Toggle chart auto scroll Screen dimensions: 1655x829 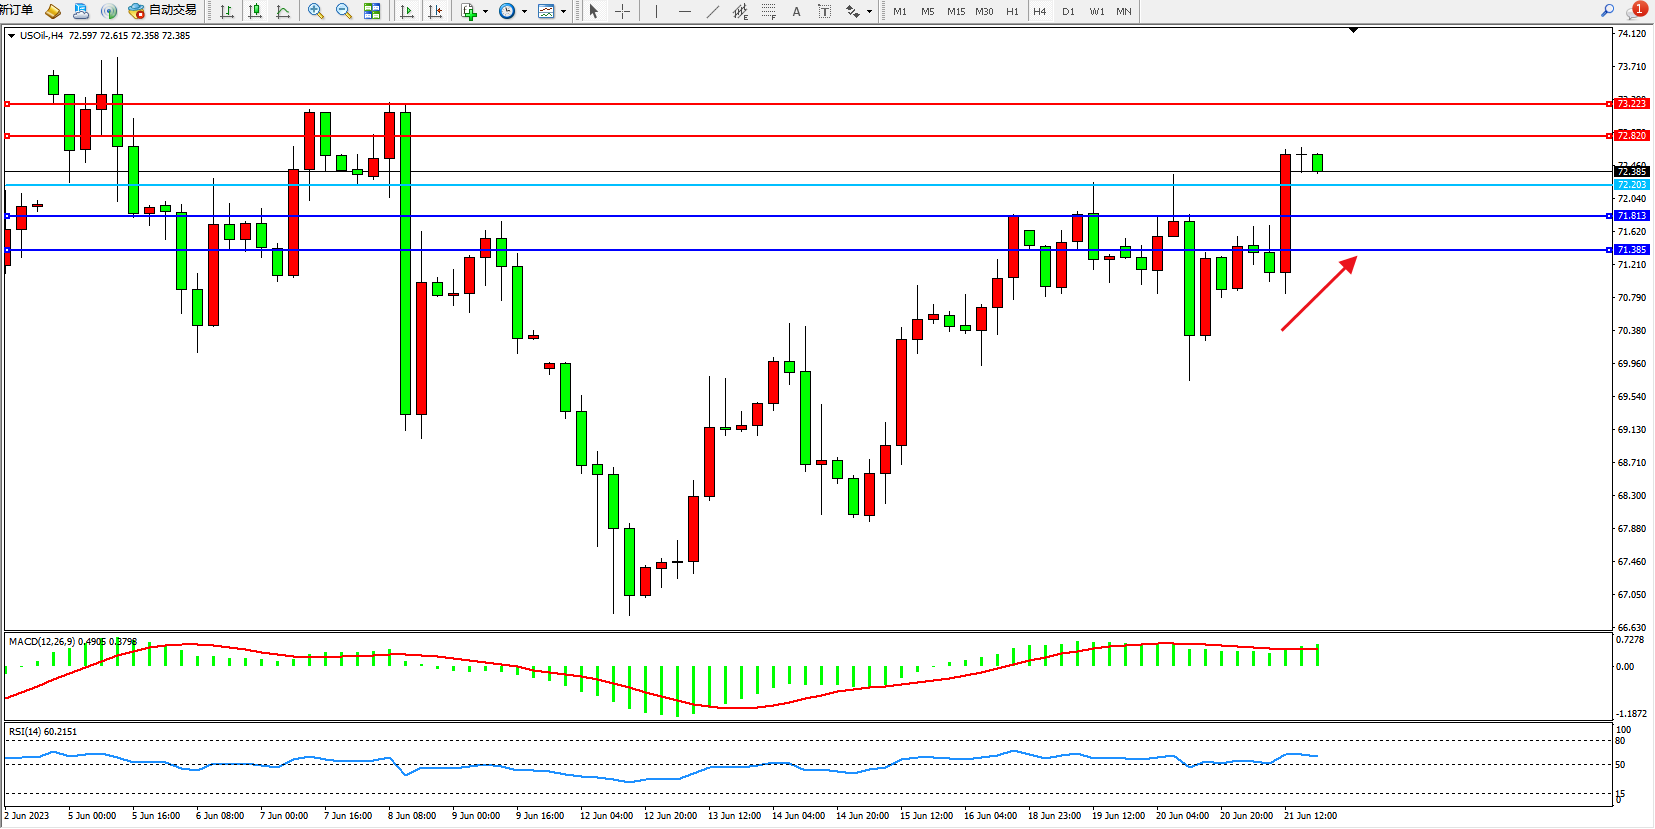click(x=407, y=11)
